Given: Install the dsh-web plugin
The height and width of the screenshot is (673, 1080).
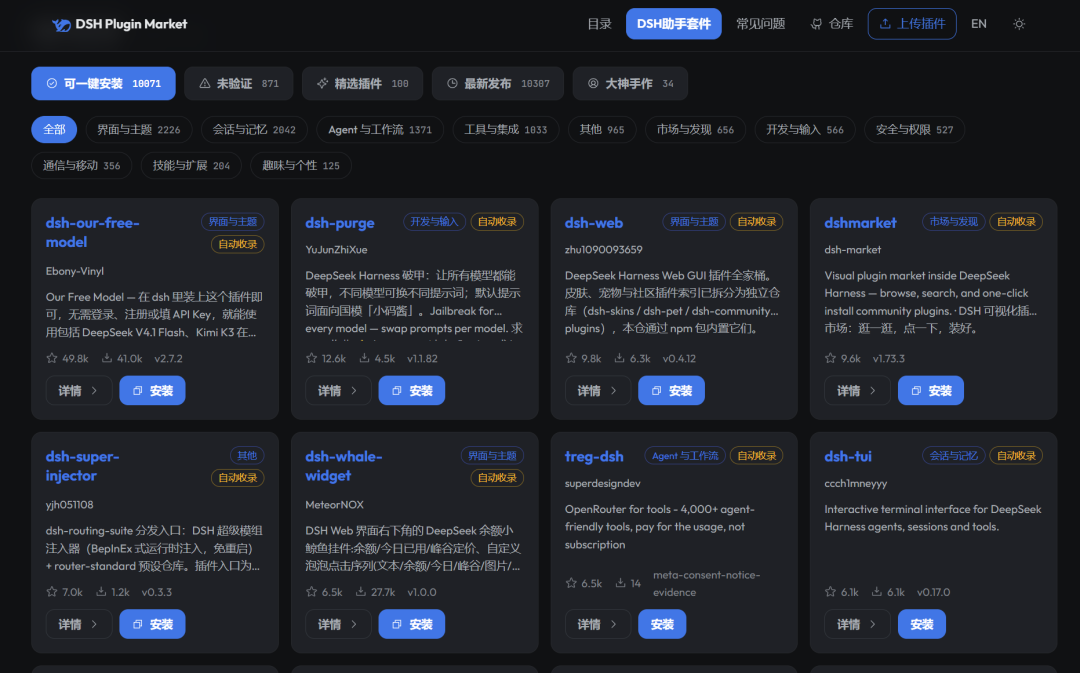Looking at the screenshot, I should (672, 391).
